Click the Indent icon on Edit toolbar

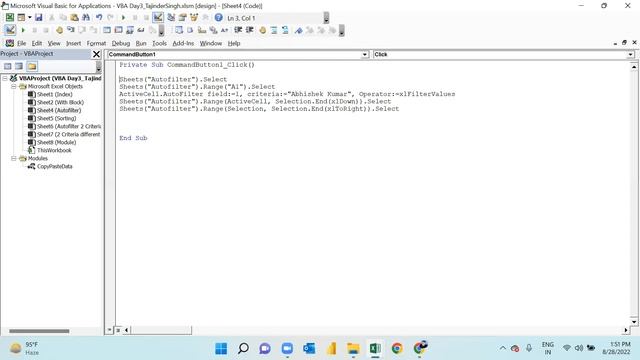pyautogui.click(x=238, y=30)
